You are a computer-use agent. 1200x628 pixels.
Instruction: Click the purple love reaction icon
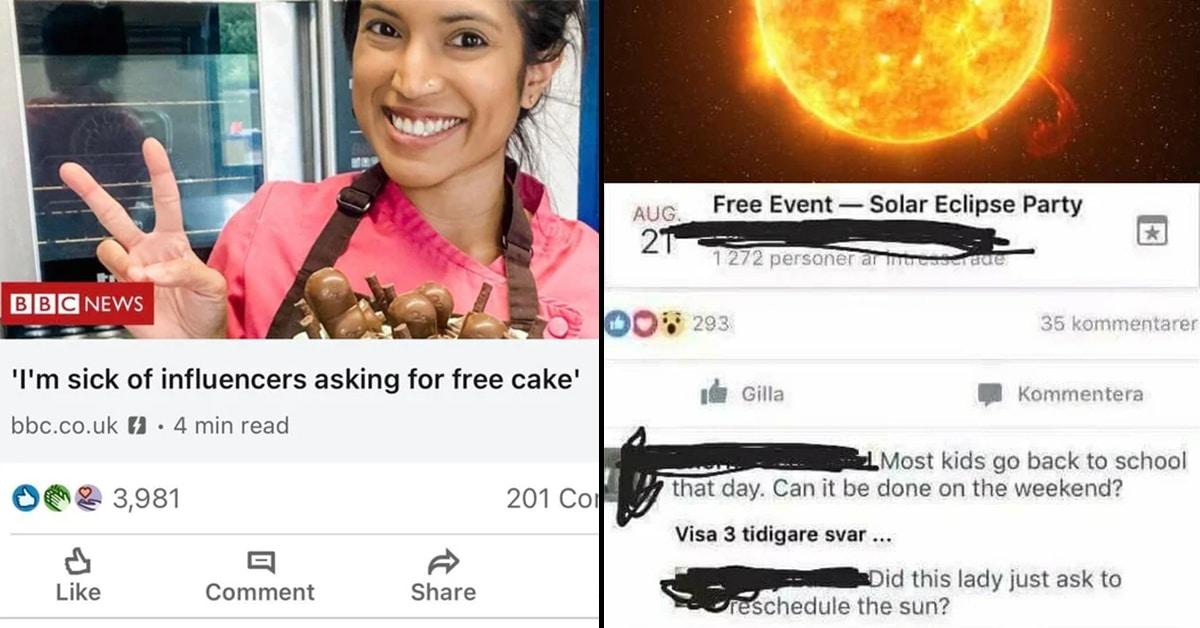(87, 497)
